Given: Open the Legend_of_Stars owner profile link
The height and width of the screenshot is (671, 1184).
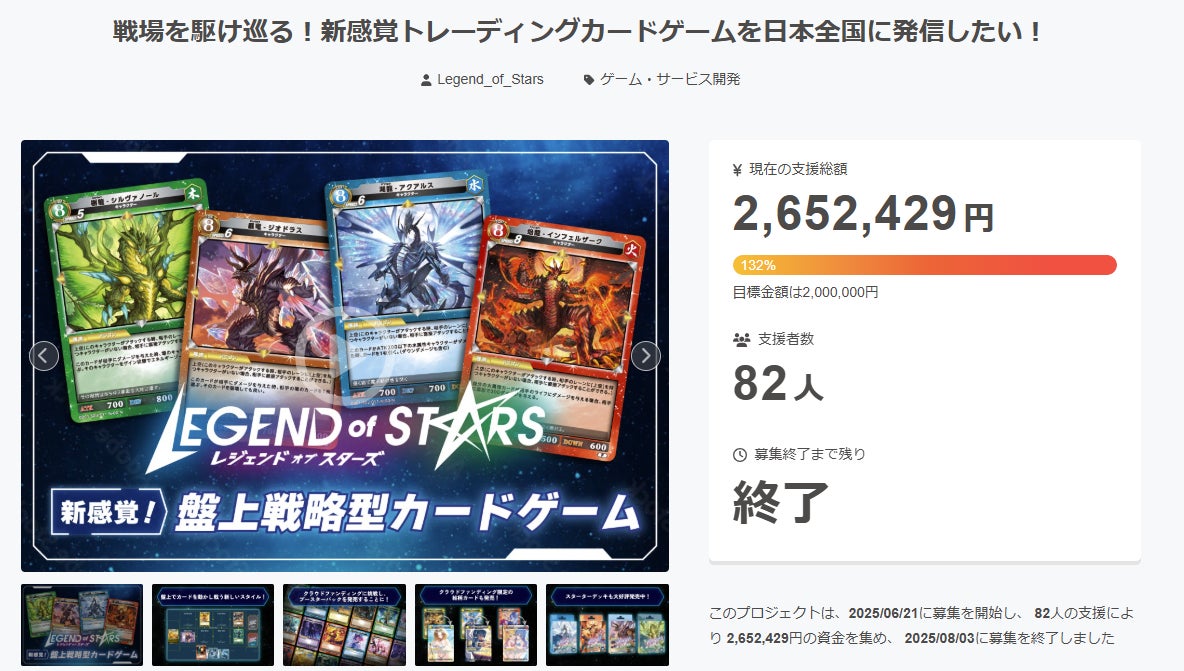Looking at the screenshot, I should [x=490, y=79].
